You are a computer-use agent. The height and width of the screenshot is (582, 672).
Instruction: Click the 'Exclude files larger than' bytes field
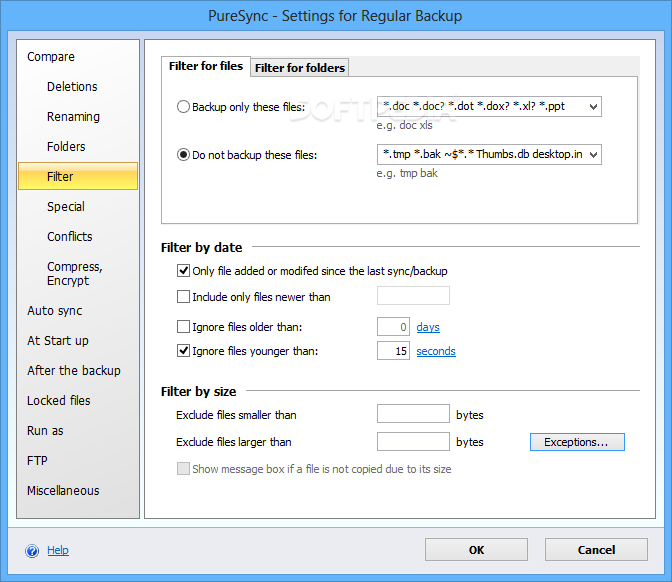coord(413,441)
